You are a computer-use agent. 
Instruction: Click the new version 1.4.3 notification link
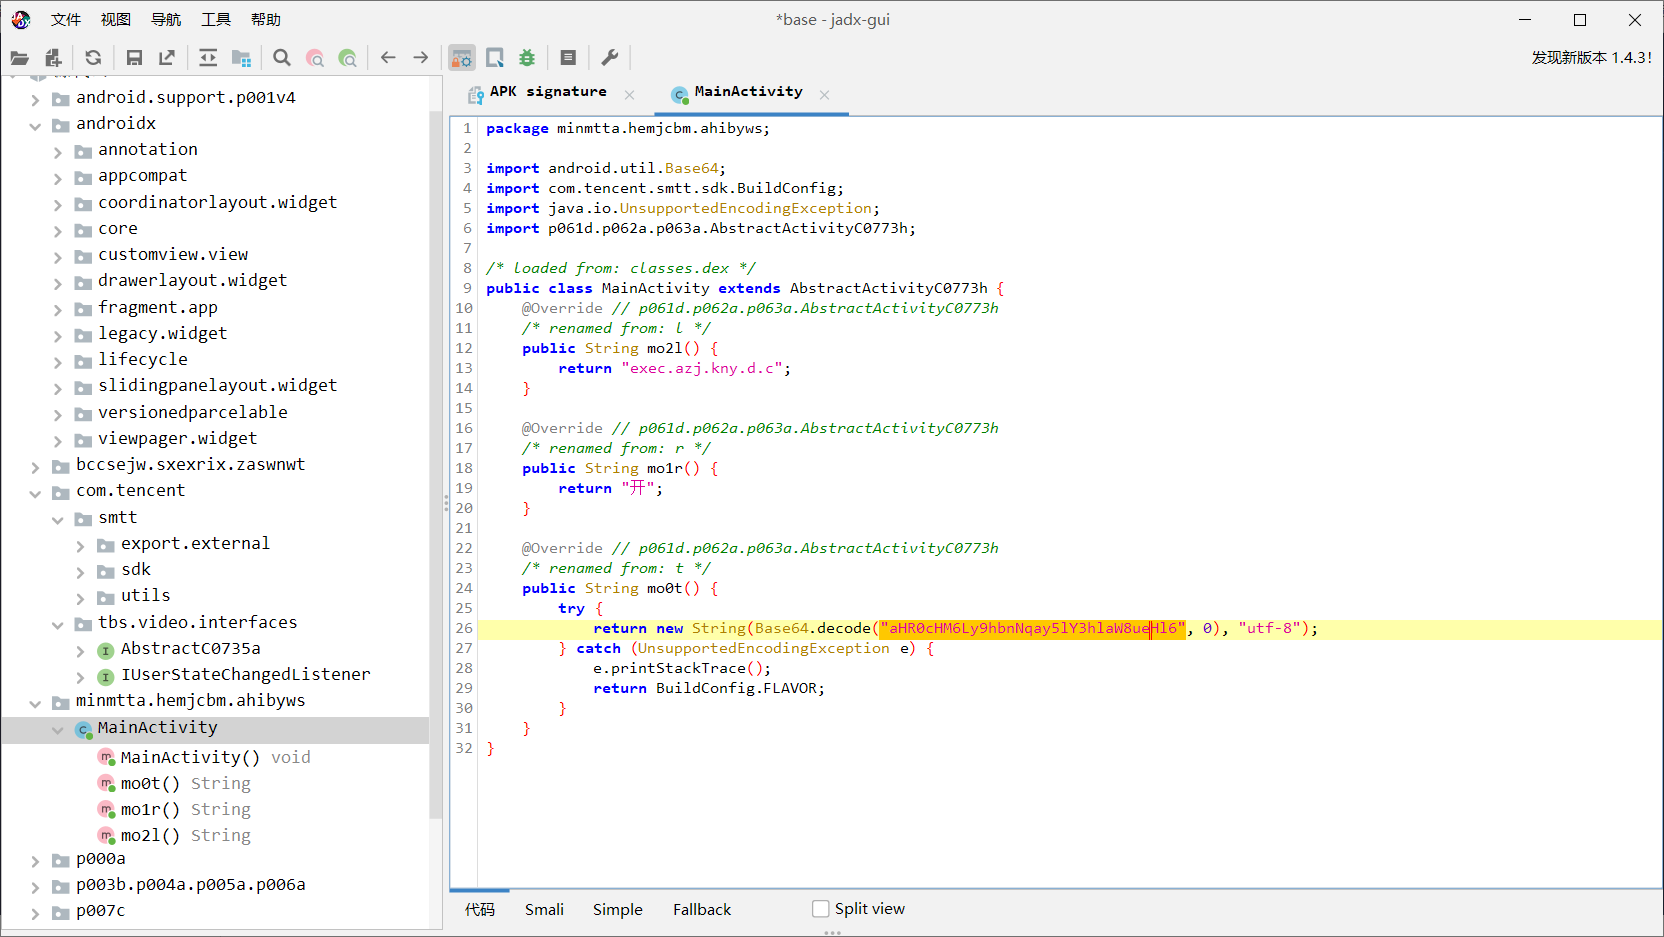click(x=1591, y=58)
